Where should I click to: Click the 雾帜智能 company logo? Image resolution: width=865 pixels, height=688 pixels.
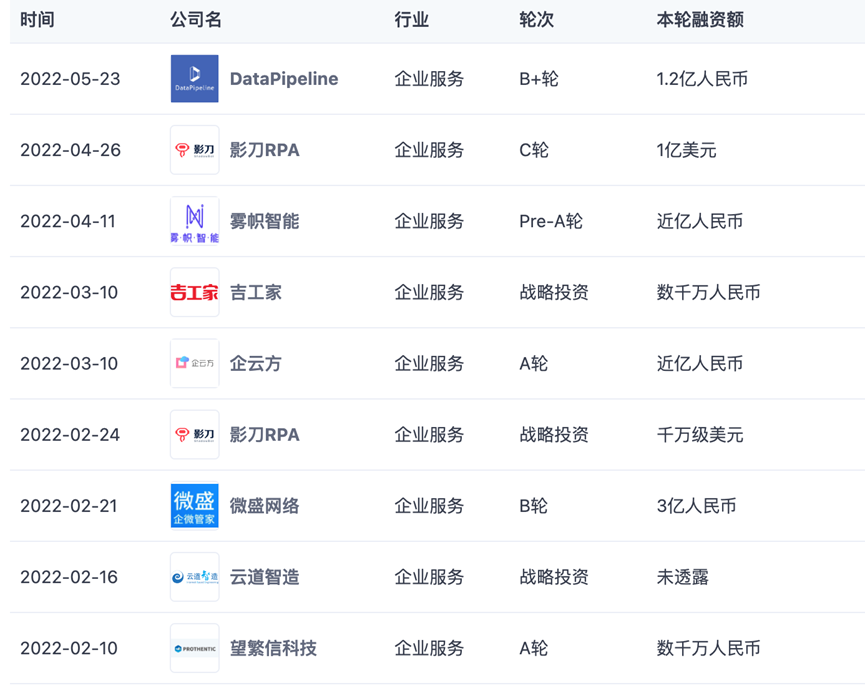click(x=194, y=221)
